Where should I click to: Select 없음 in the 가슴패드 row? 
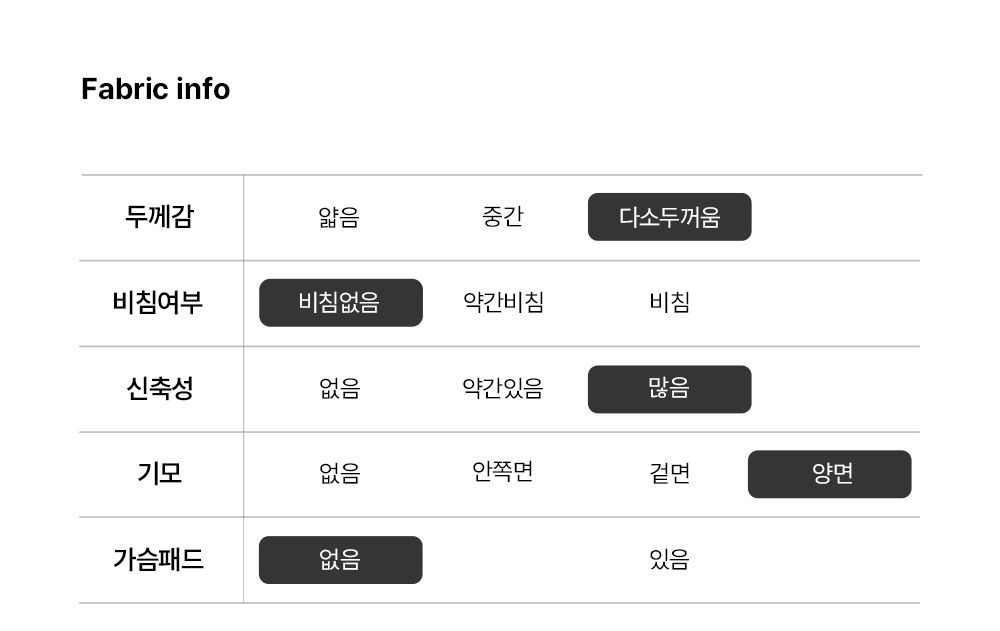coord(340,560)
